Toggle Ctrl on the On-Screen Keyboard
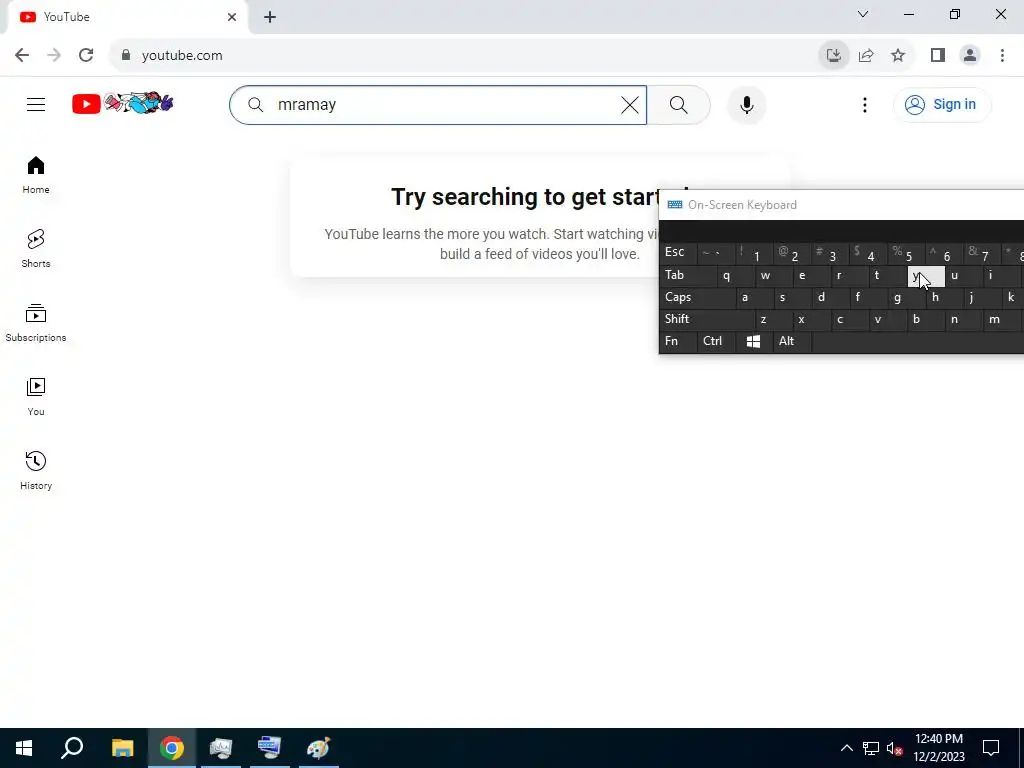Viewport: 1024px width, 768px height. 716,342
